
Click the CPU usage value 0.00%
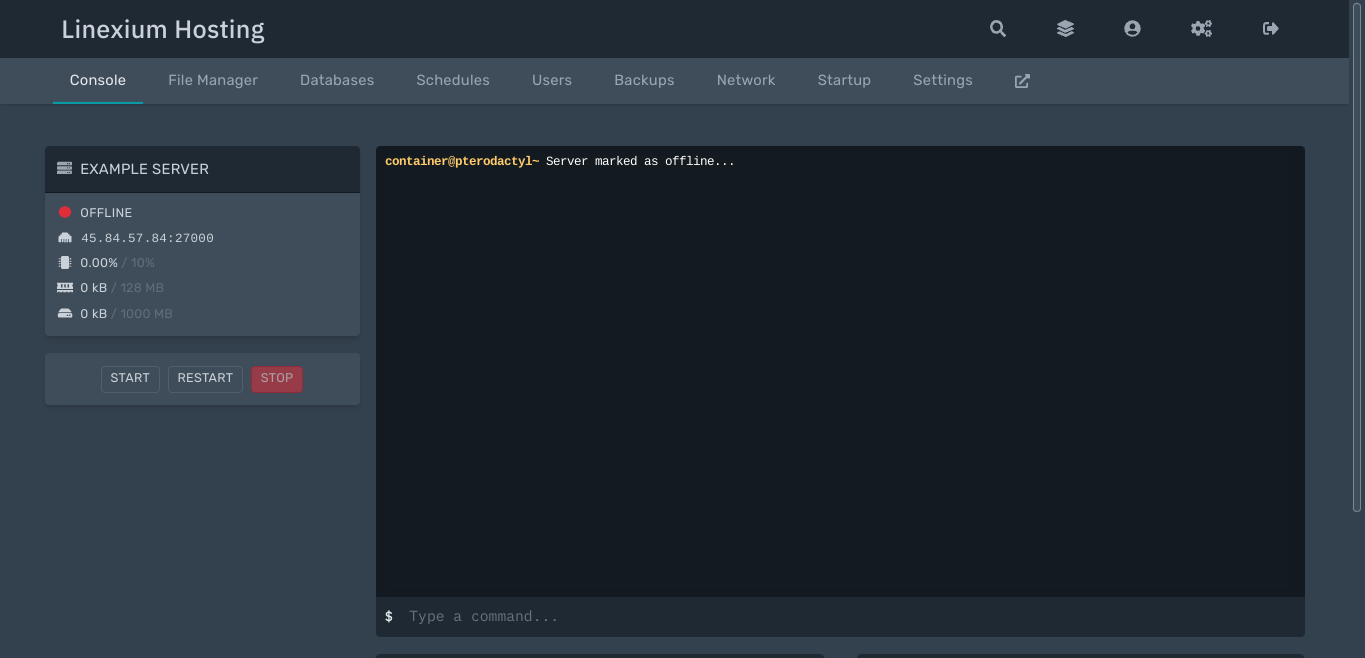click(99, 263)
